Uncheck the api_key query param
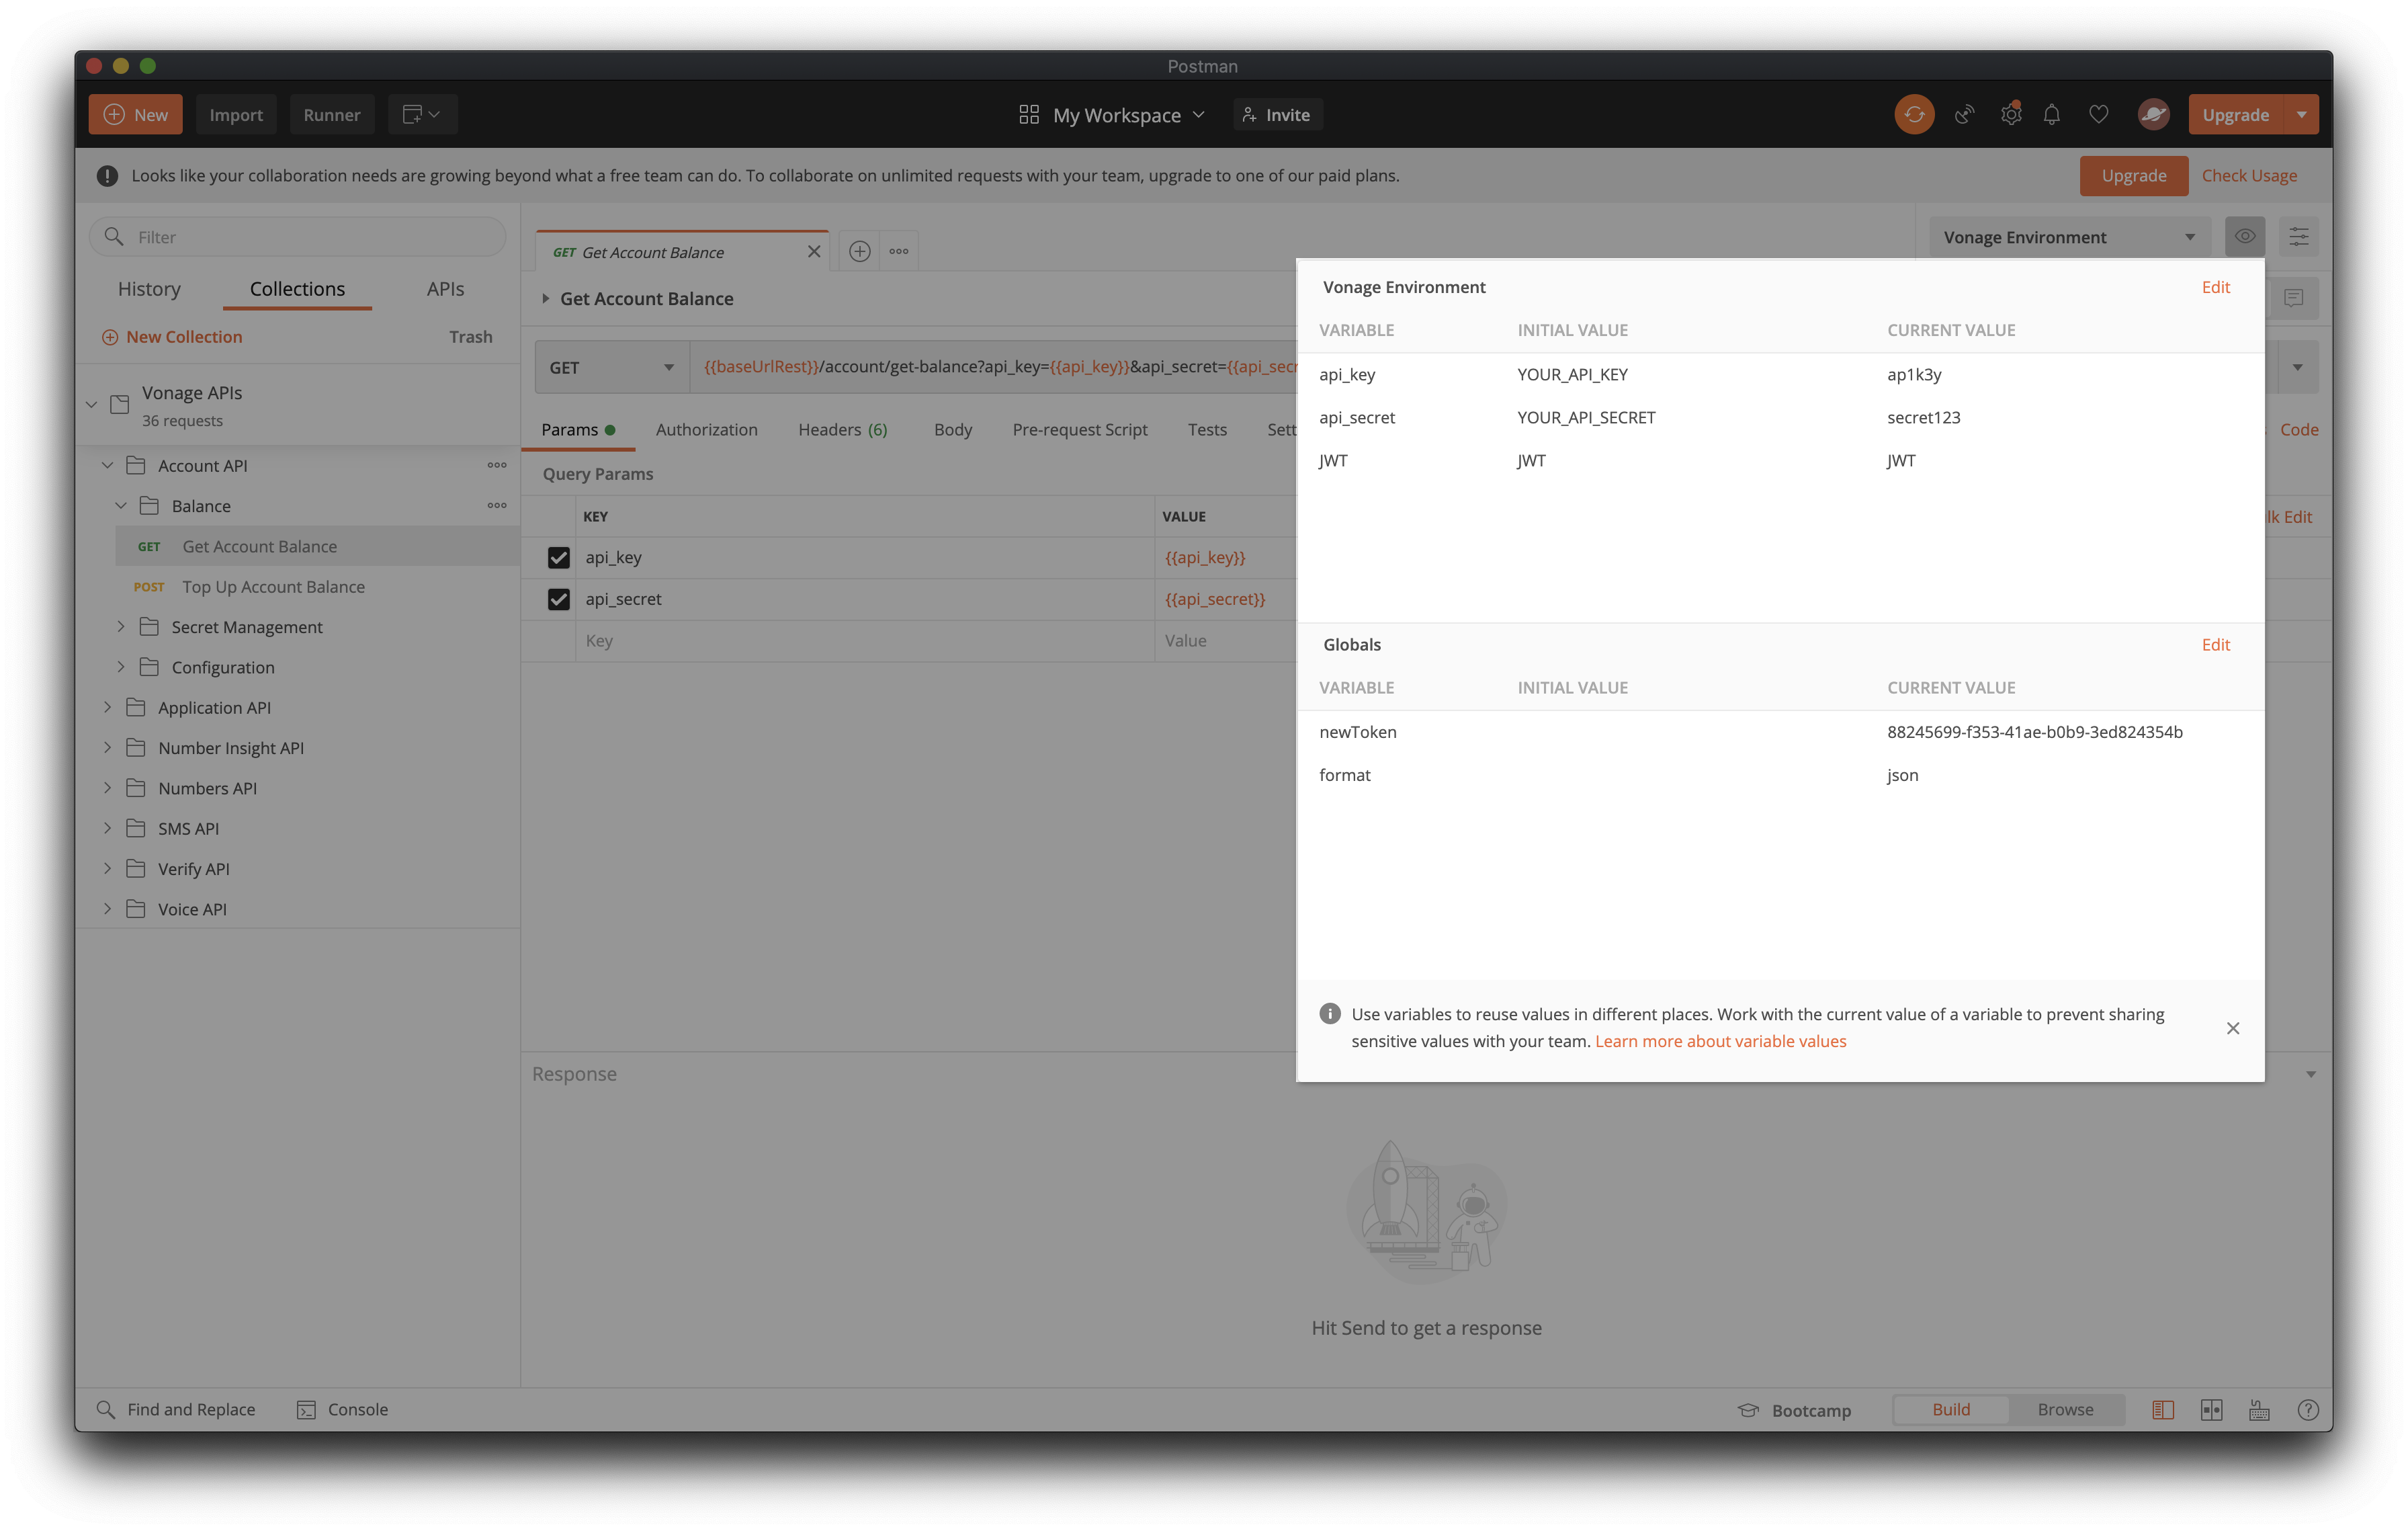 coord(559,557)
